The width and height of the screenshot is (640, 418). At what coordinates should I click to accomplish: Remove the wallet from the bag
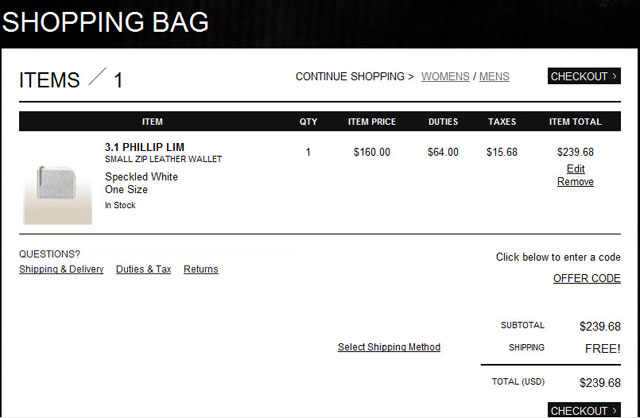pos(575,182)
